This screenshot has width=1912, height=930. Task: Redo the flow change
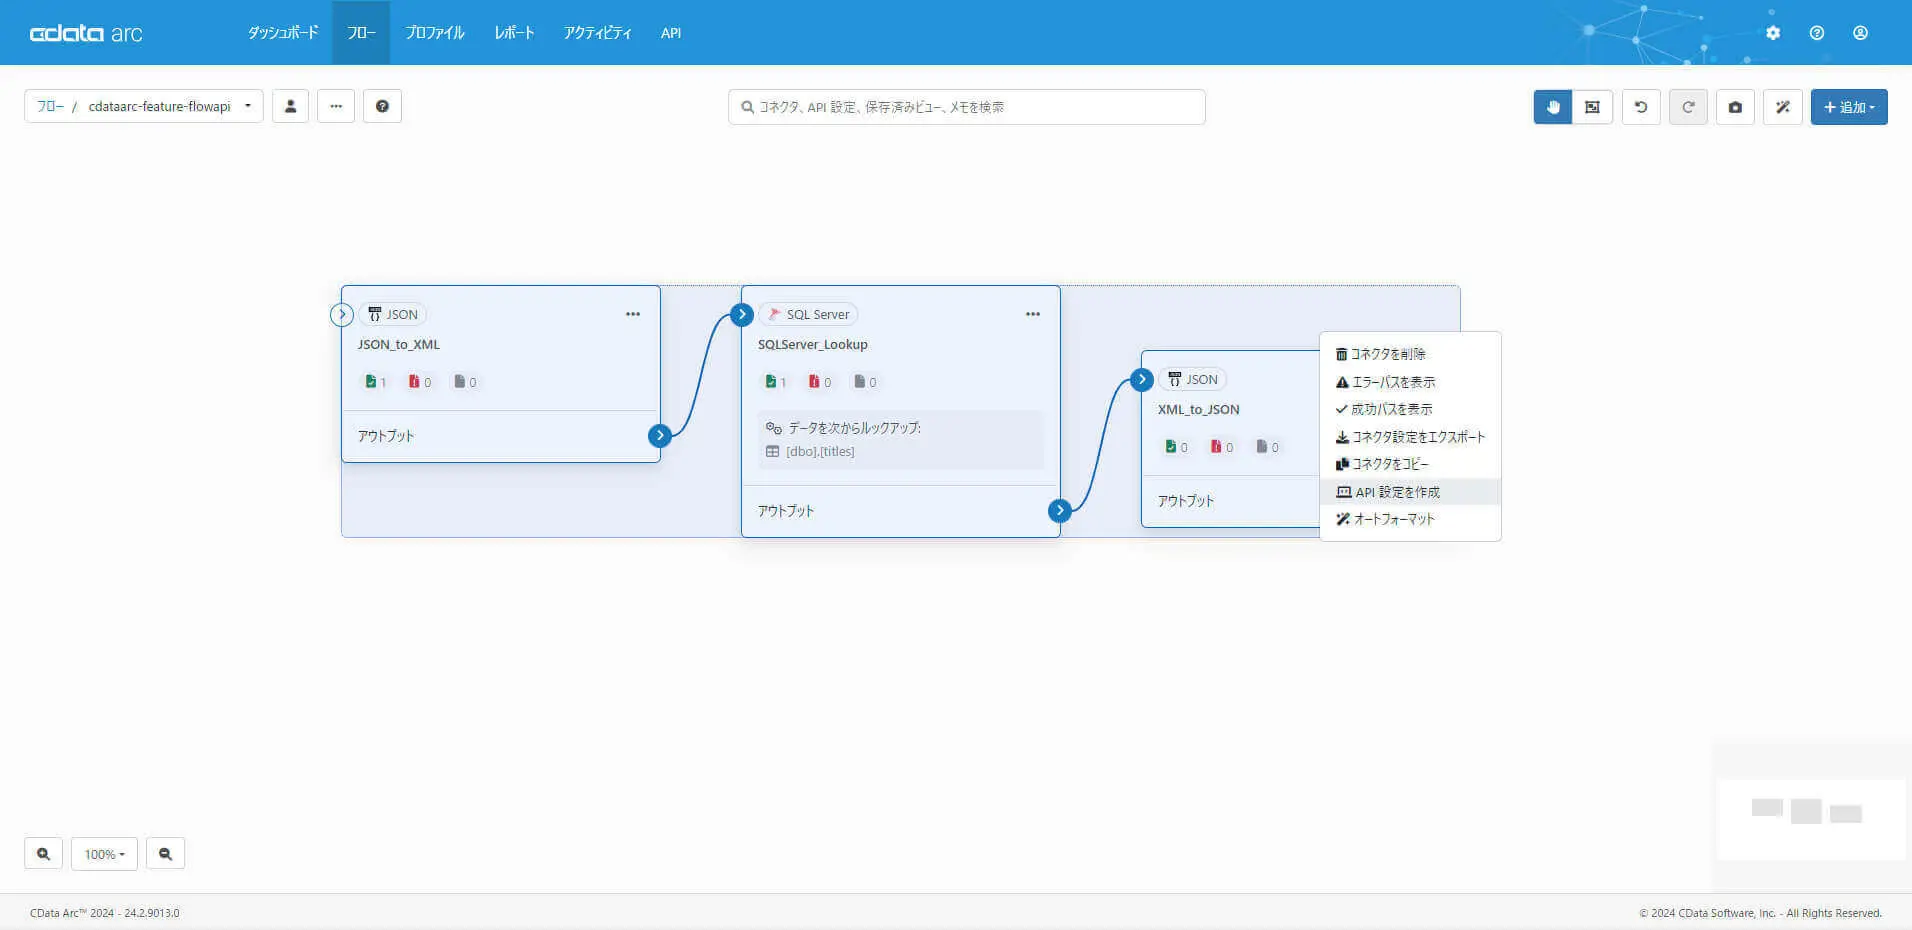pos(1688,107)
